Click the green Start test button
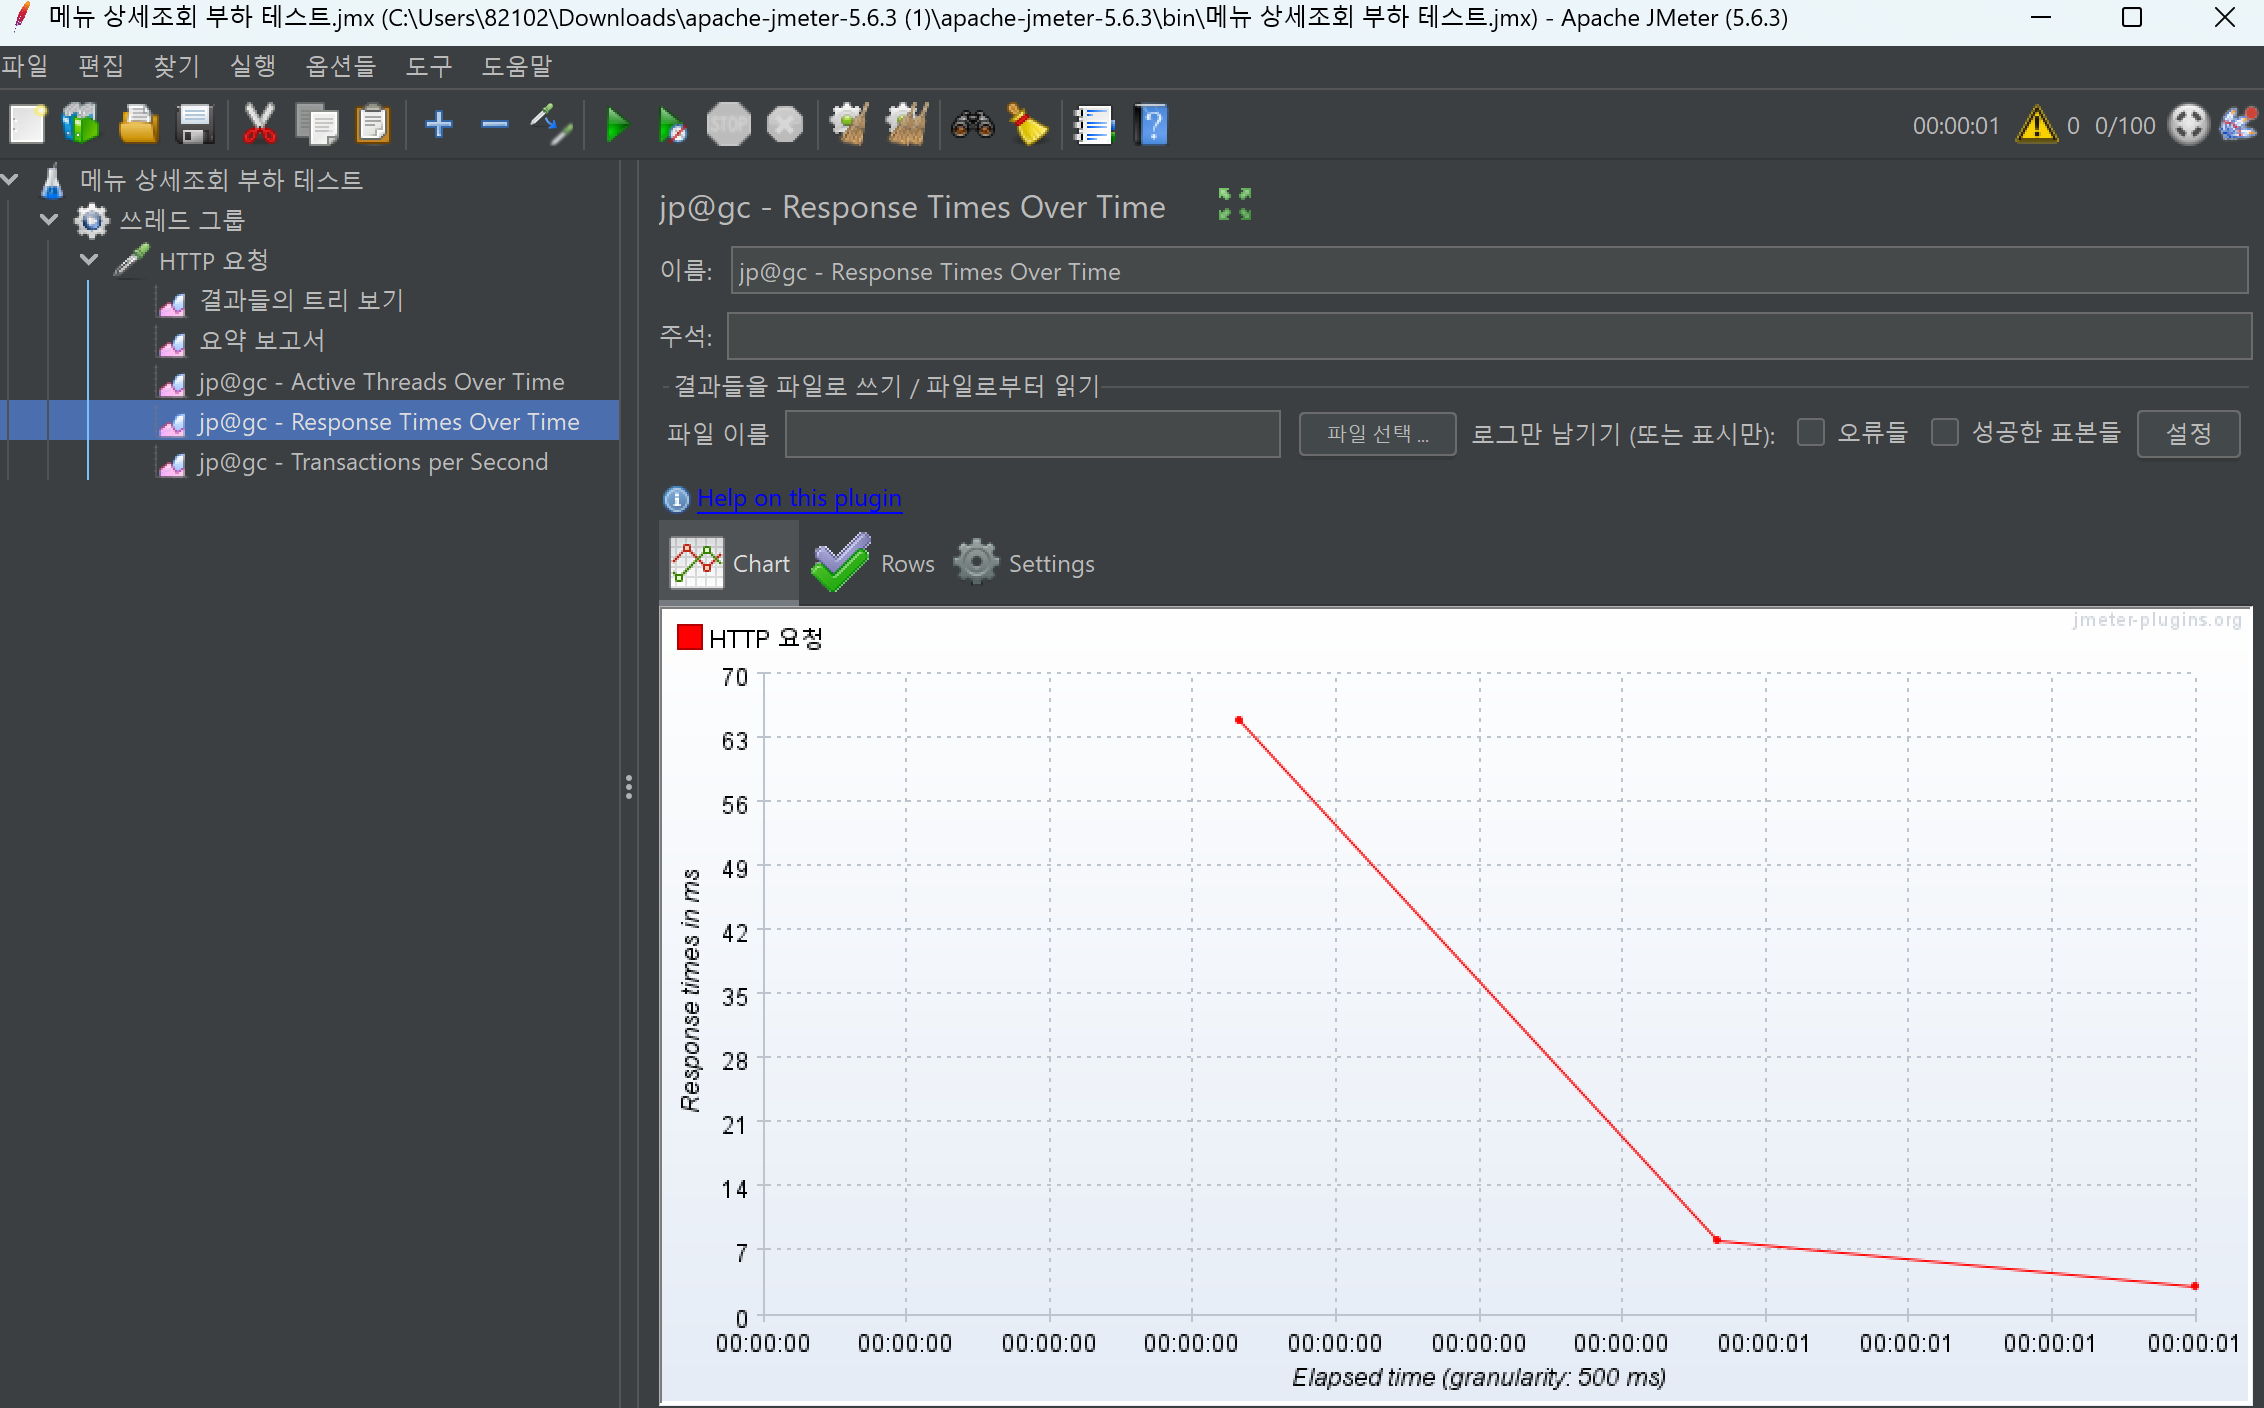The width and height of the screenshot is (2264, 1408). [x=617, y=125]
